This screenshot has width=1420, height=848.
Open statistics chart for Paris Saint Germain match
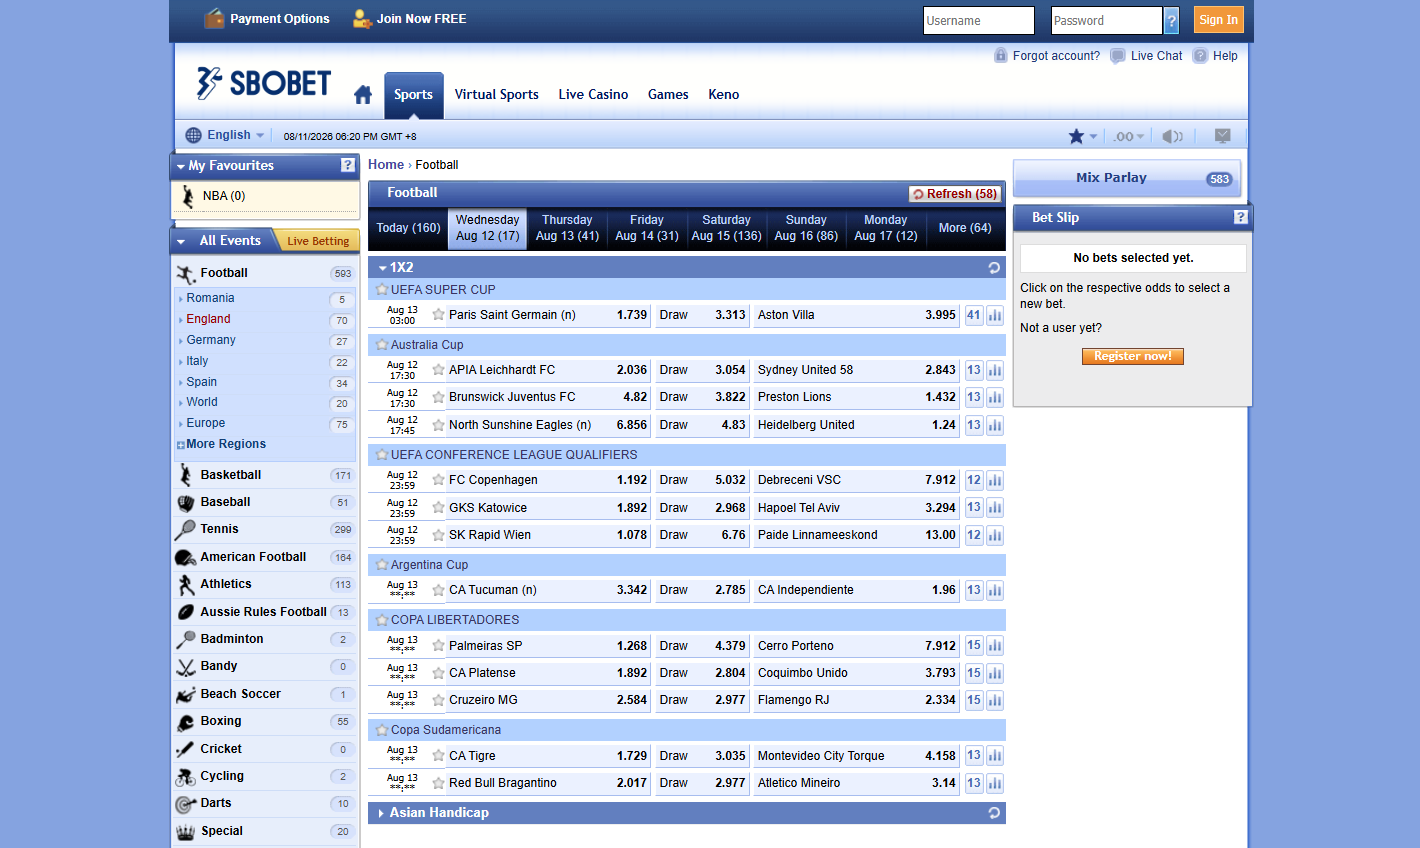(995, 315)
